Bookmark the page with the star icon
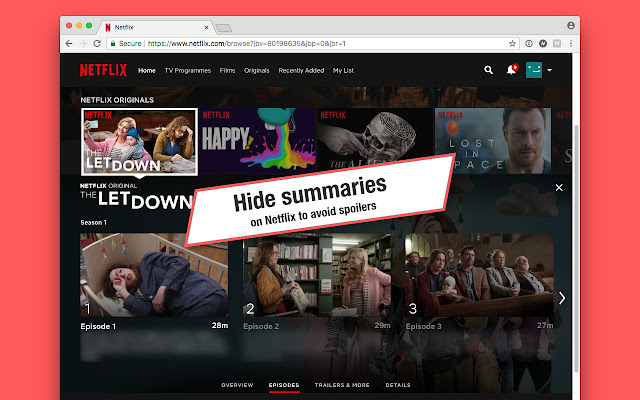Screen dimensions: 640x400 (512, 43)
